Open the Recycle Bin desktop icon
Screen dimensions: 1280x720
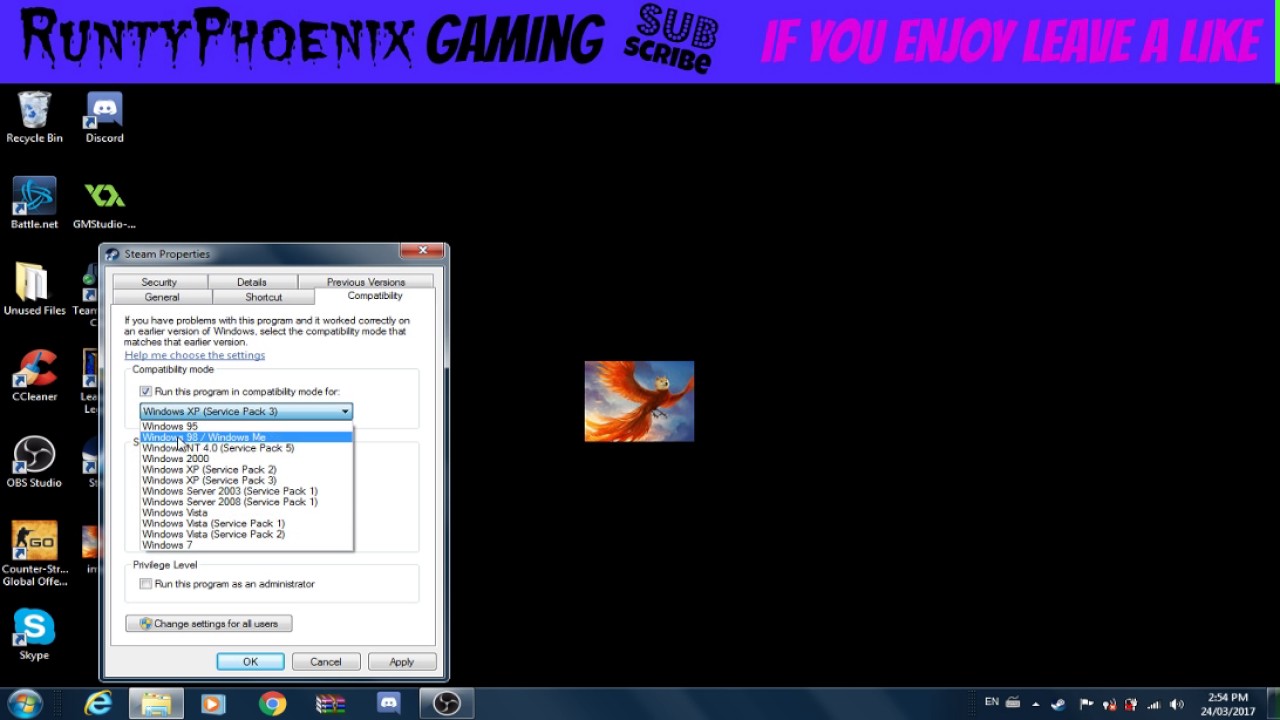[x=34, y=118]
